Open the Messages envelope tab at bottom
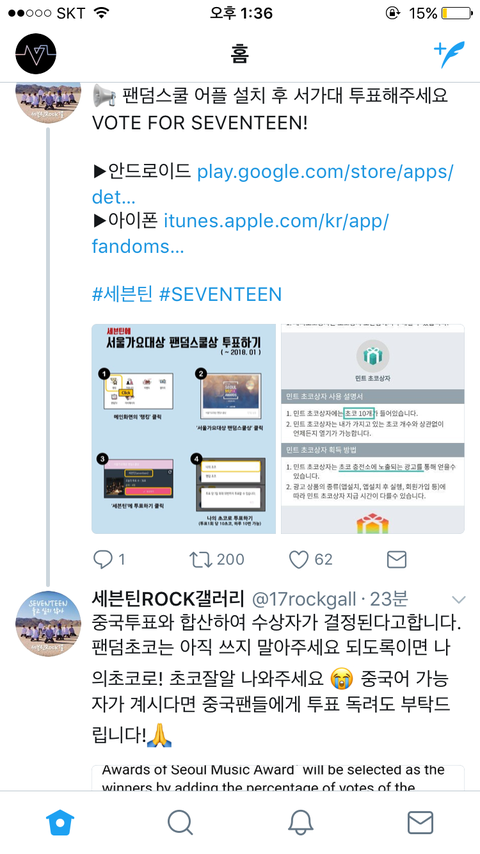 [x=420, y=822]
